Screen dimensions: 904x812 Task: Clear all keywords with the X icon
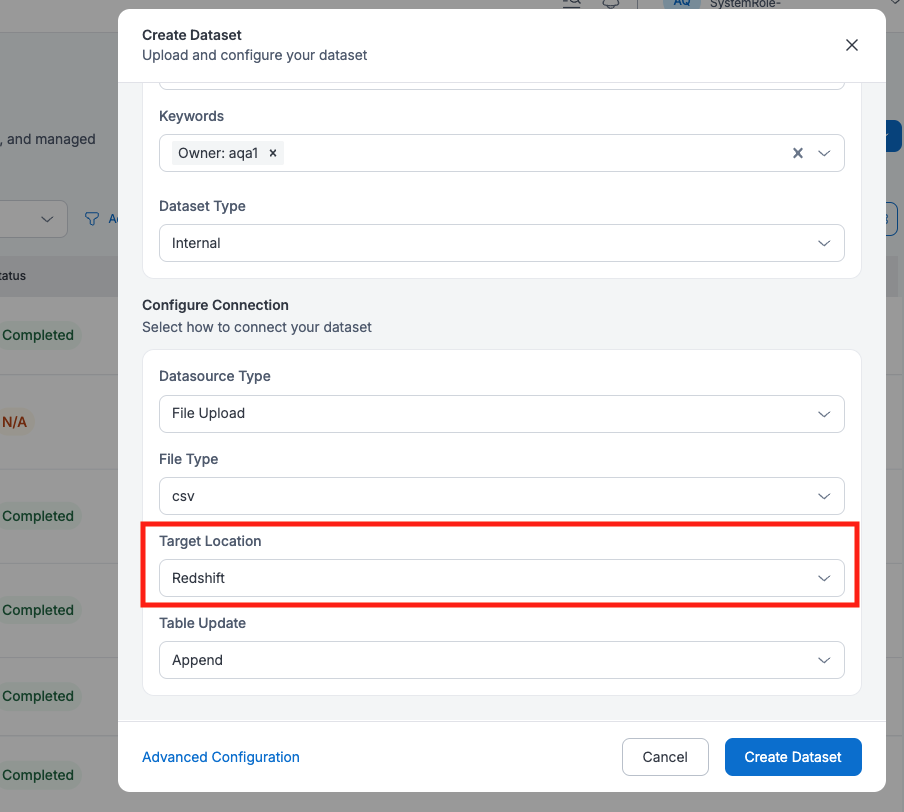click(x=797, y=153)
